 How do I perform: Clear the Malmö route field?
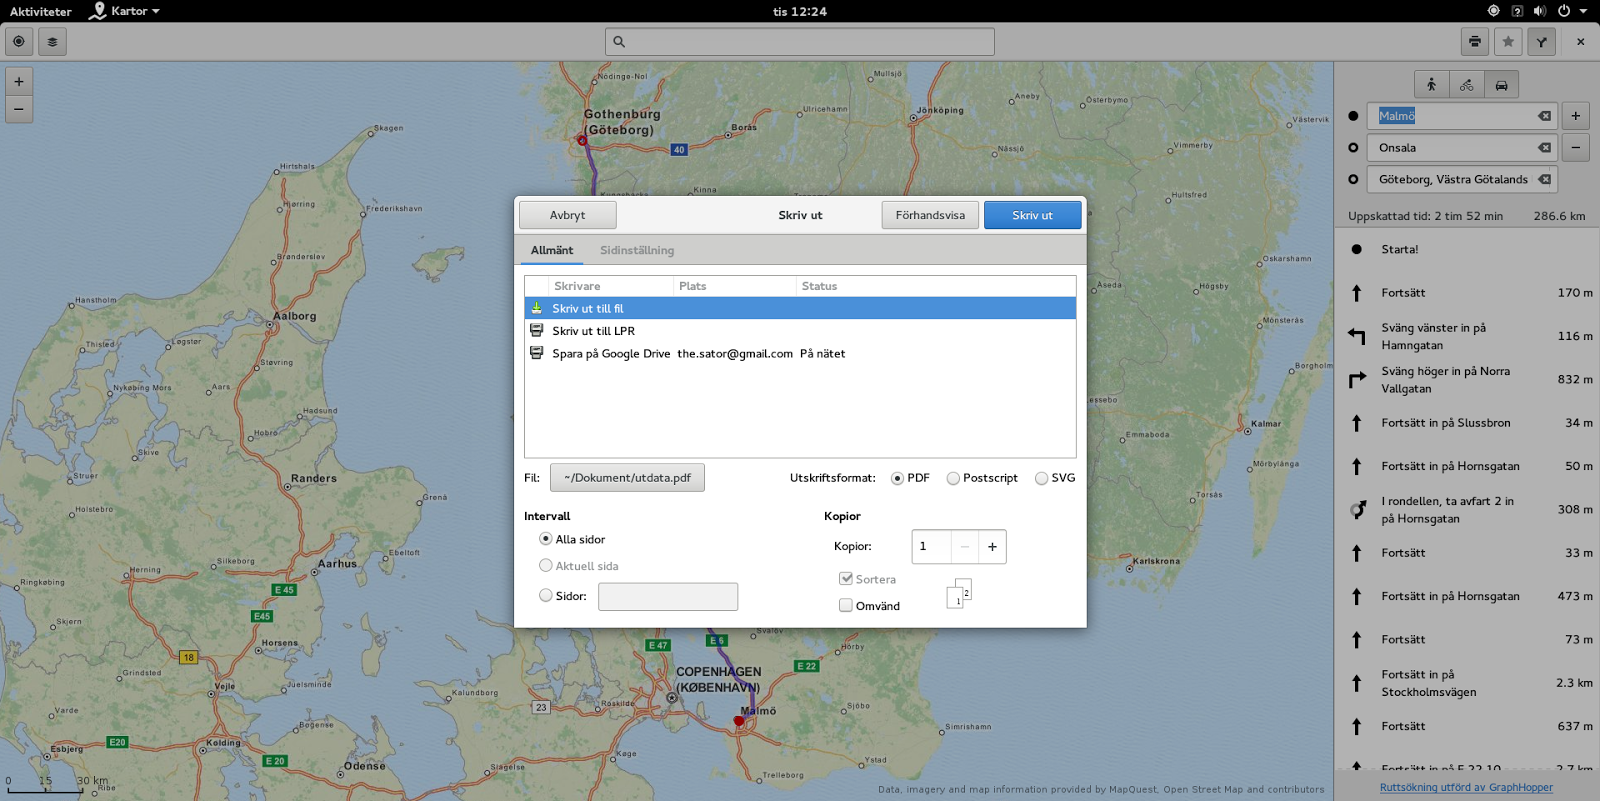tap(1545, 116)
